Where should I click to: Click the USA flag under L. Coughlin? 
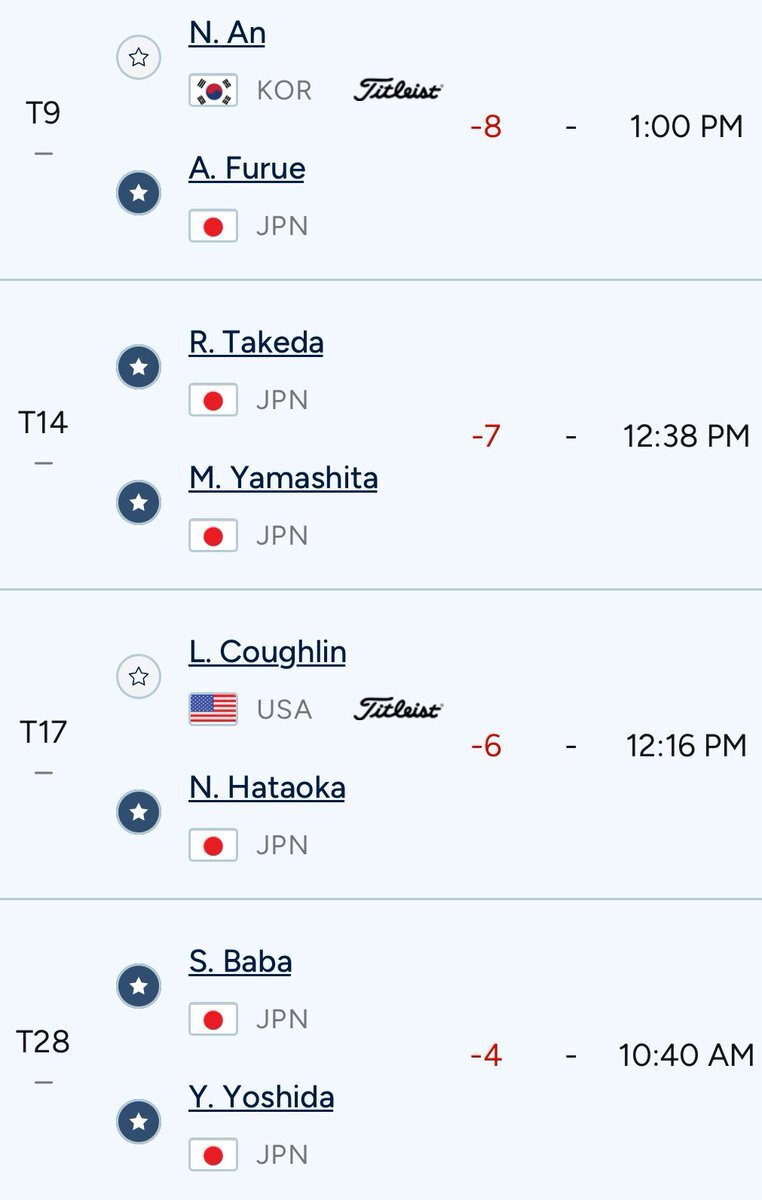pyautogui.click(x=213, y=709)
